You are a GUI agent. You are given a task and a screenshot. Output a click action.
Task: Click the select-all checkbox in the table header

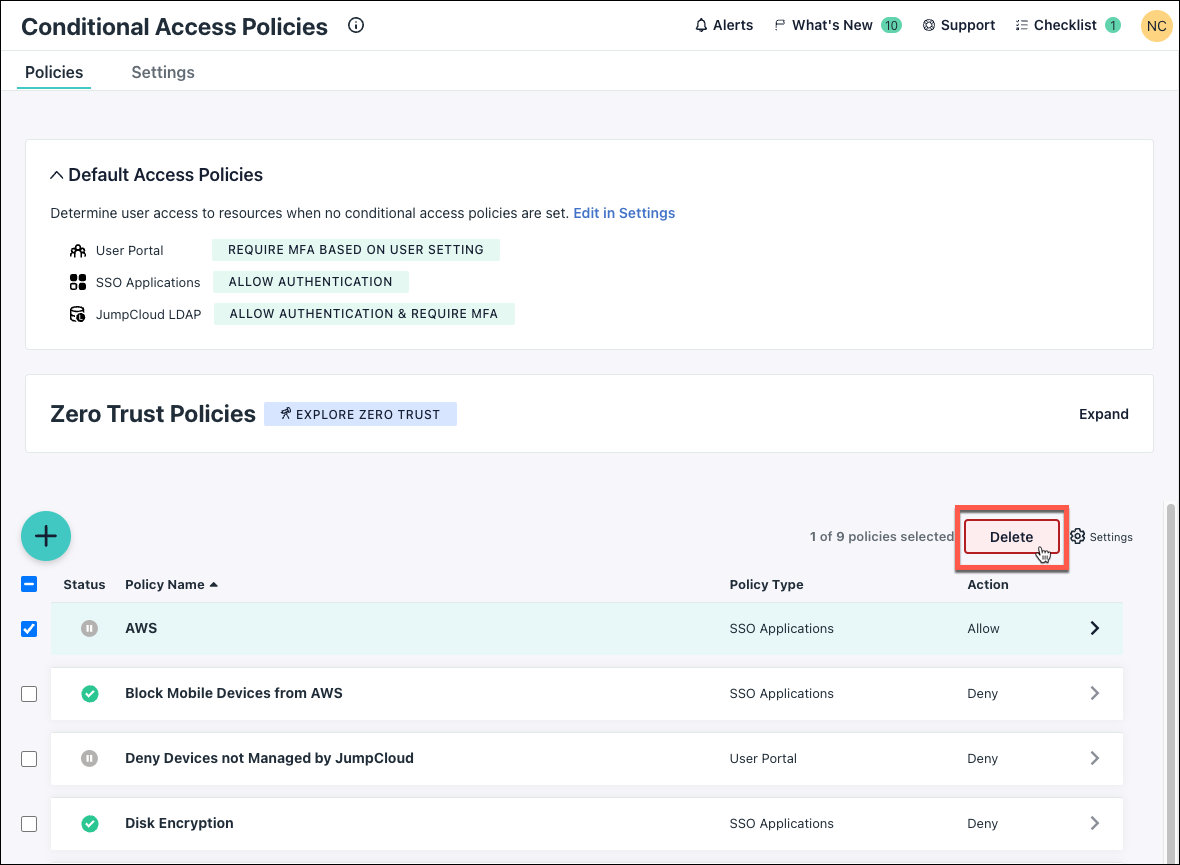[x=29, y=583]
